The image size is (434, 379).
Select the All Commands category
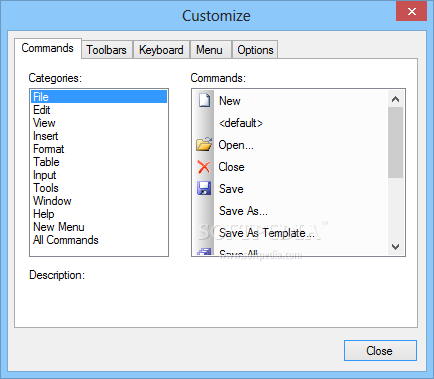tap(99, 240)
